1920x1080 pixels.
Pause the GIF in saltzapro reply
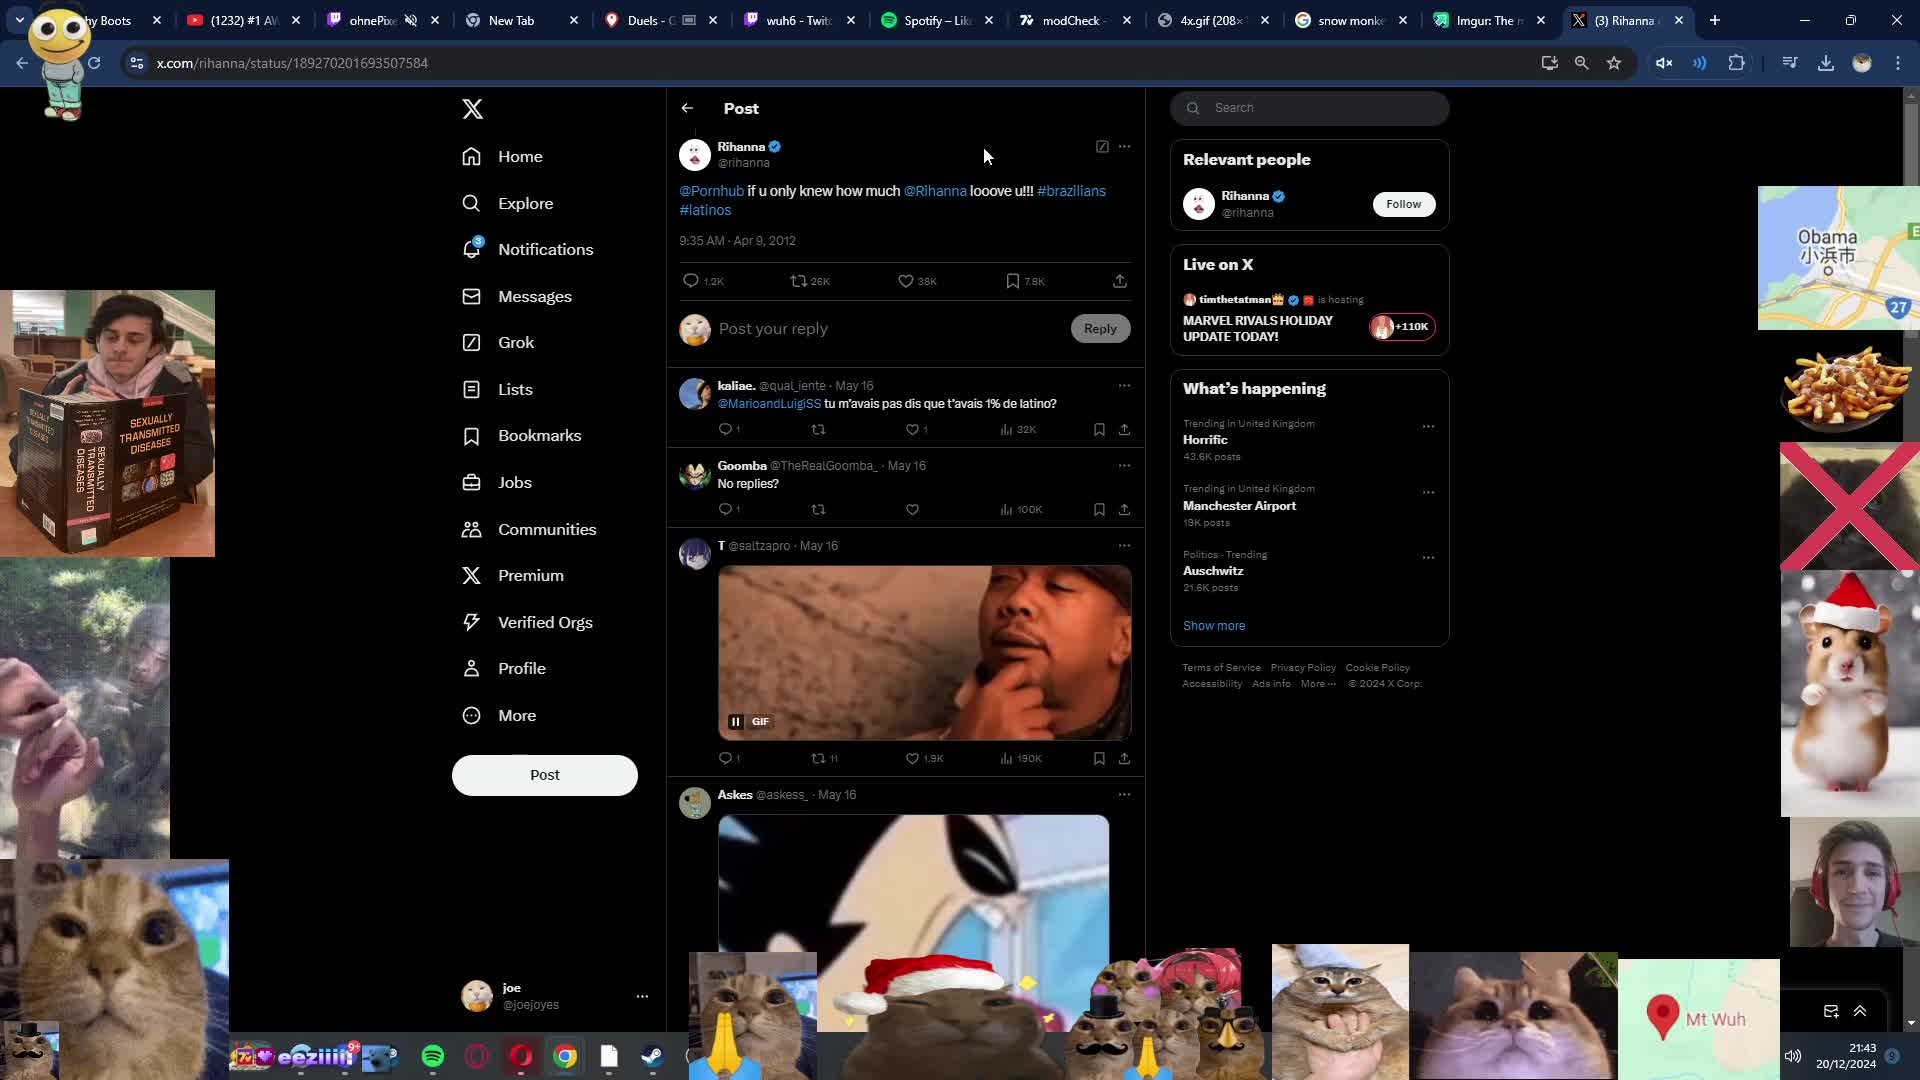[736, 722]
